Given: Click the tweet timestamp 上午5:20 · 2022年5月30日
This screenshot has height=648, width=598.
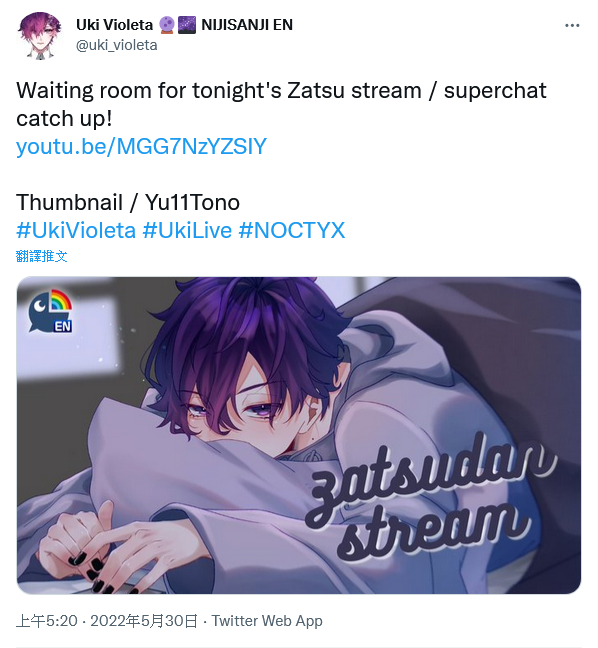Looking at the screenshot, I should [x=107, y=620].
